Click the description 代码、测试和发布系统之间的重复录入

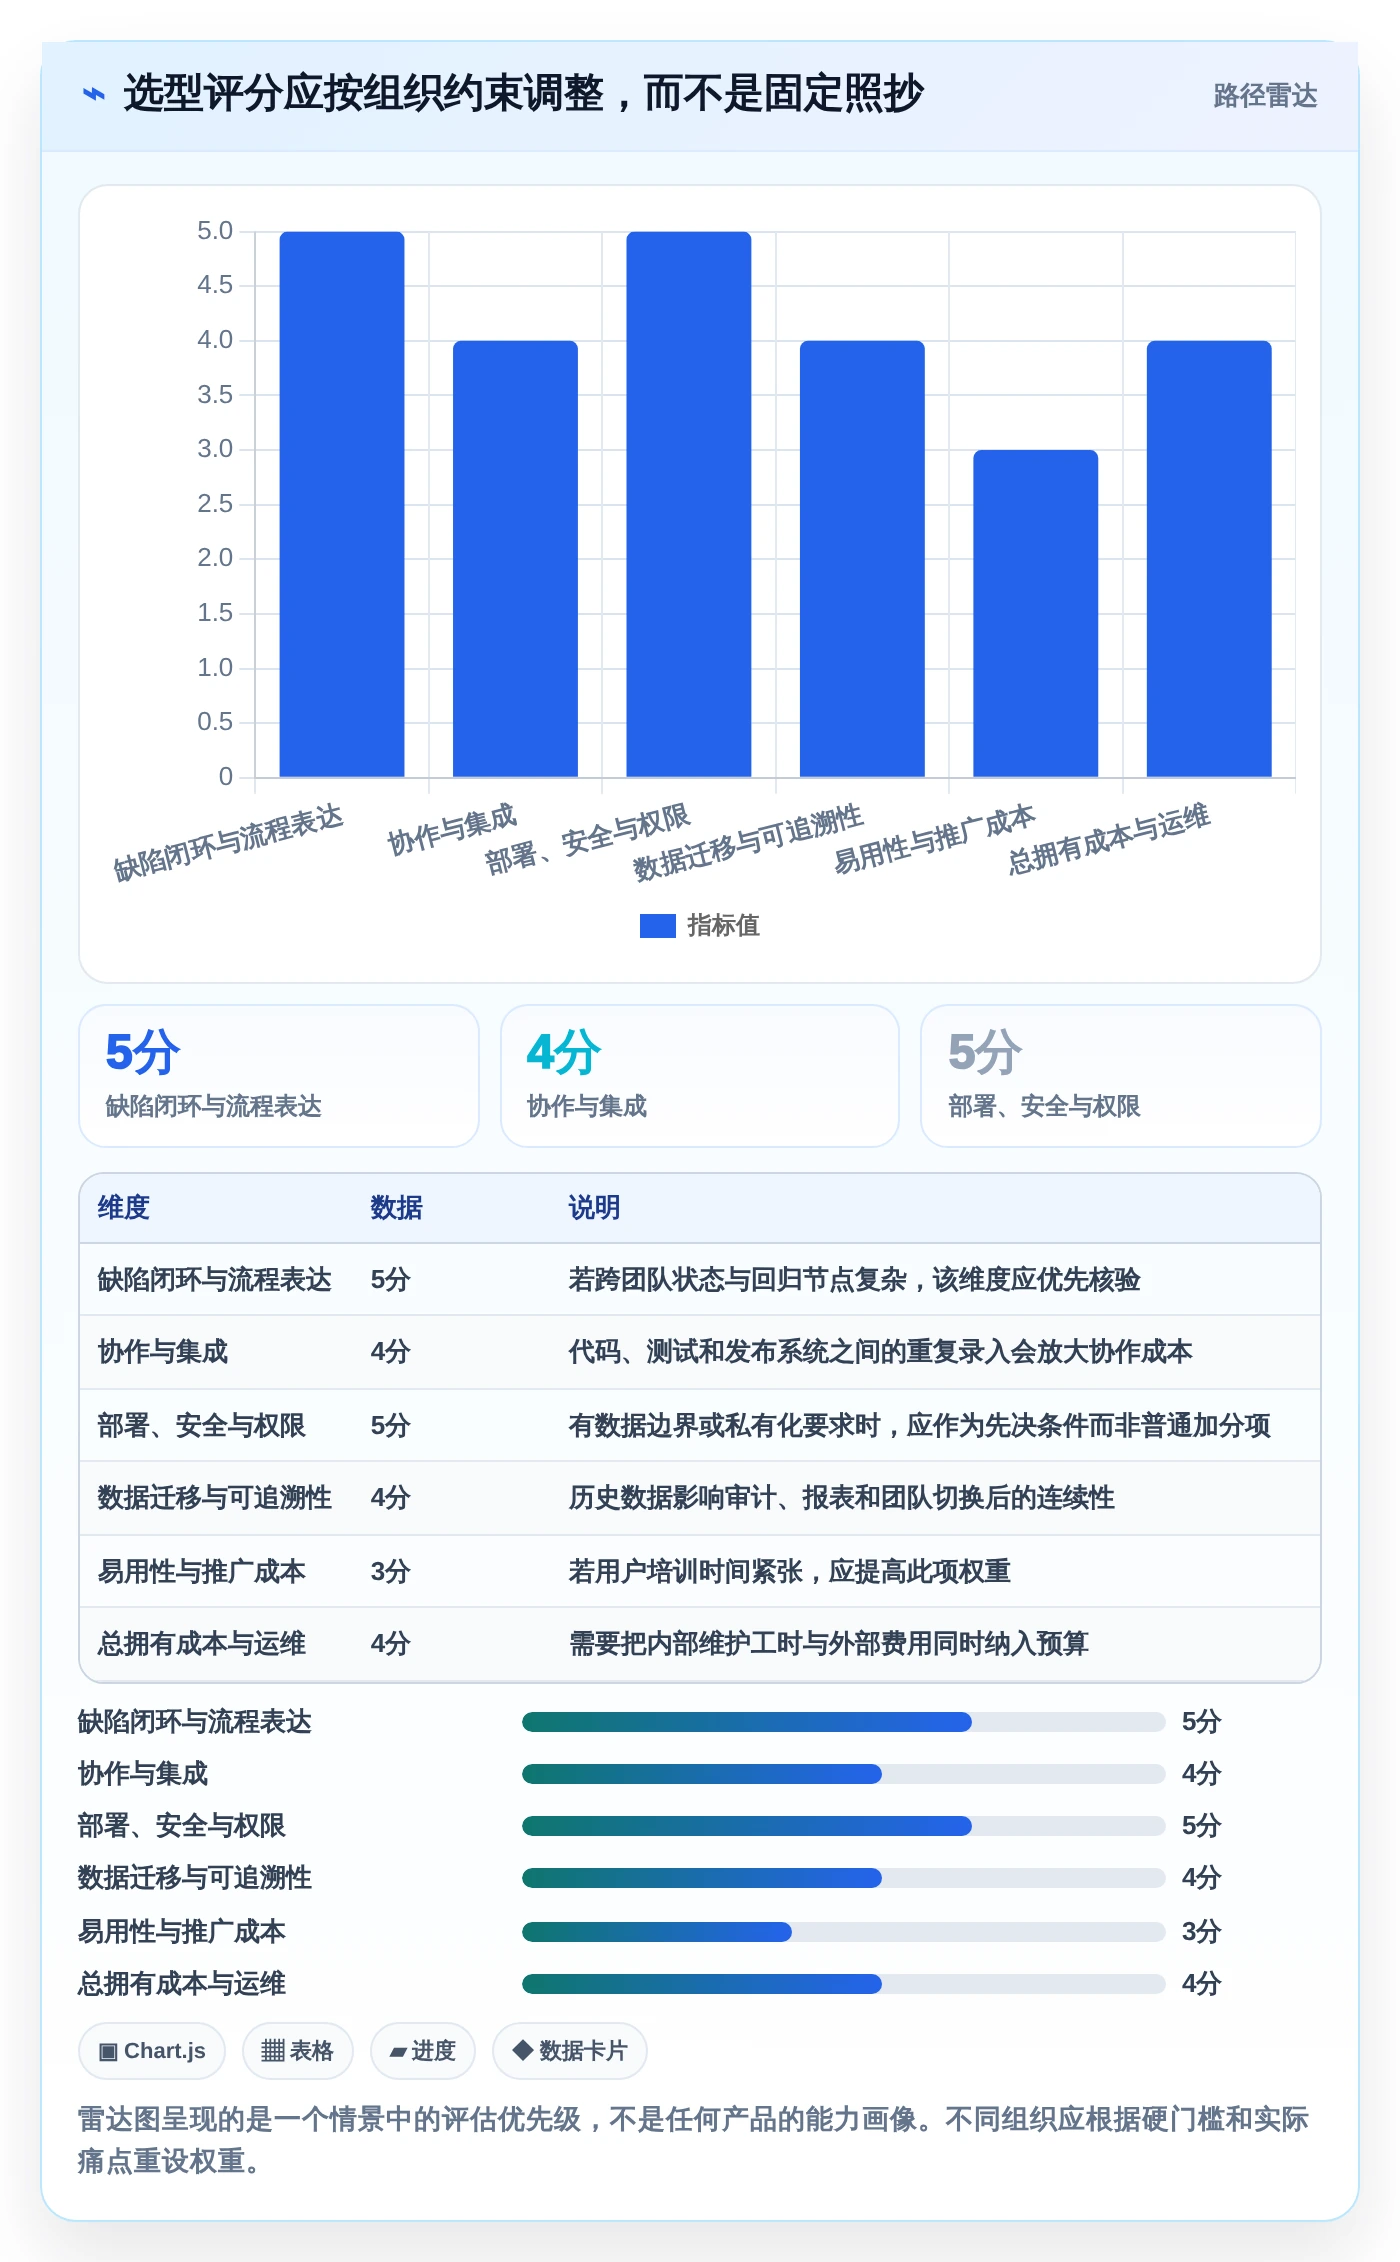[881, 1352]
